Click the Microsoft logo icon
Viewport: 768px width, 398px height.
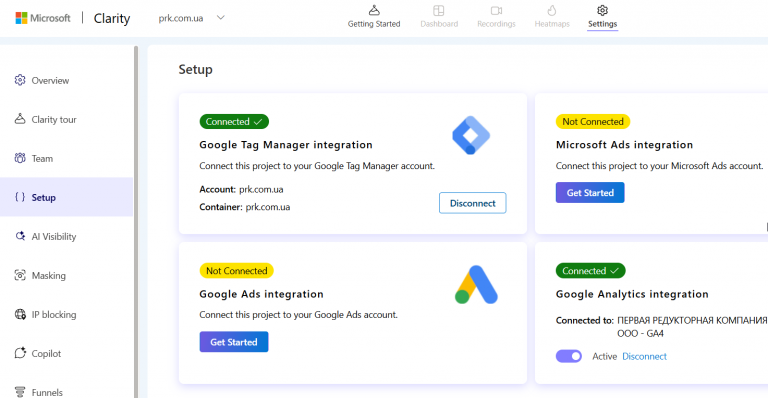pyautogui.click(x=22, y=18)
